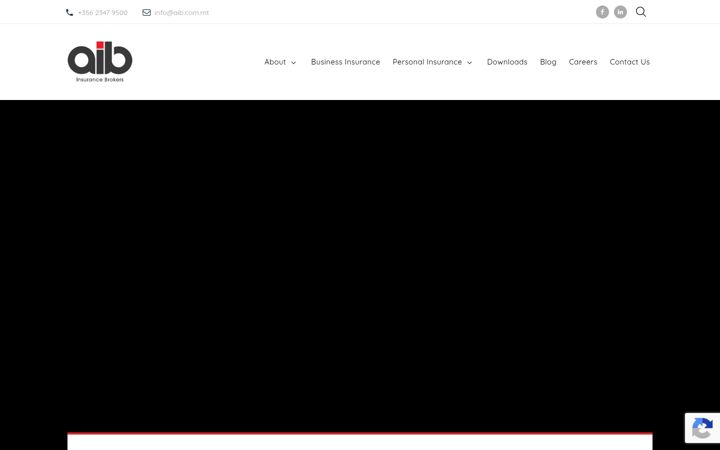Image resolution: width=720 pixels, height=450 pixels.
Task: Expand the Personal Insurance chevron
Action: point(469,62)
